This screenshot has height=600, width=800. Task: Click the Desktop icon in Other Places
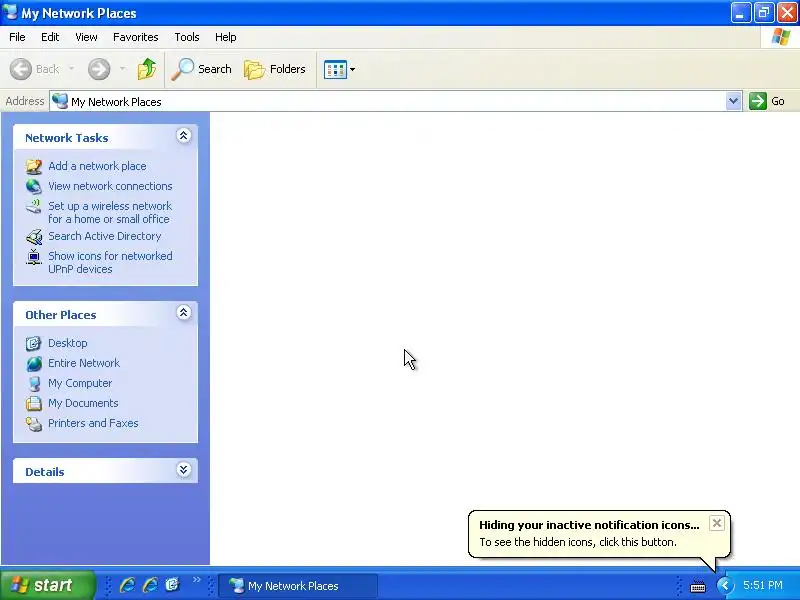coord(34,343)
